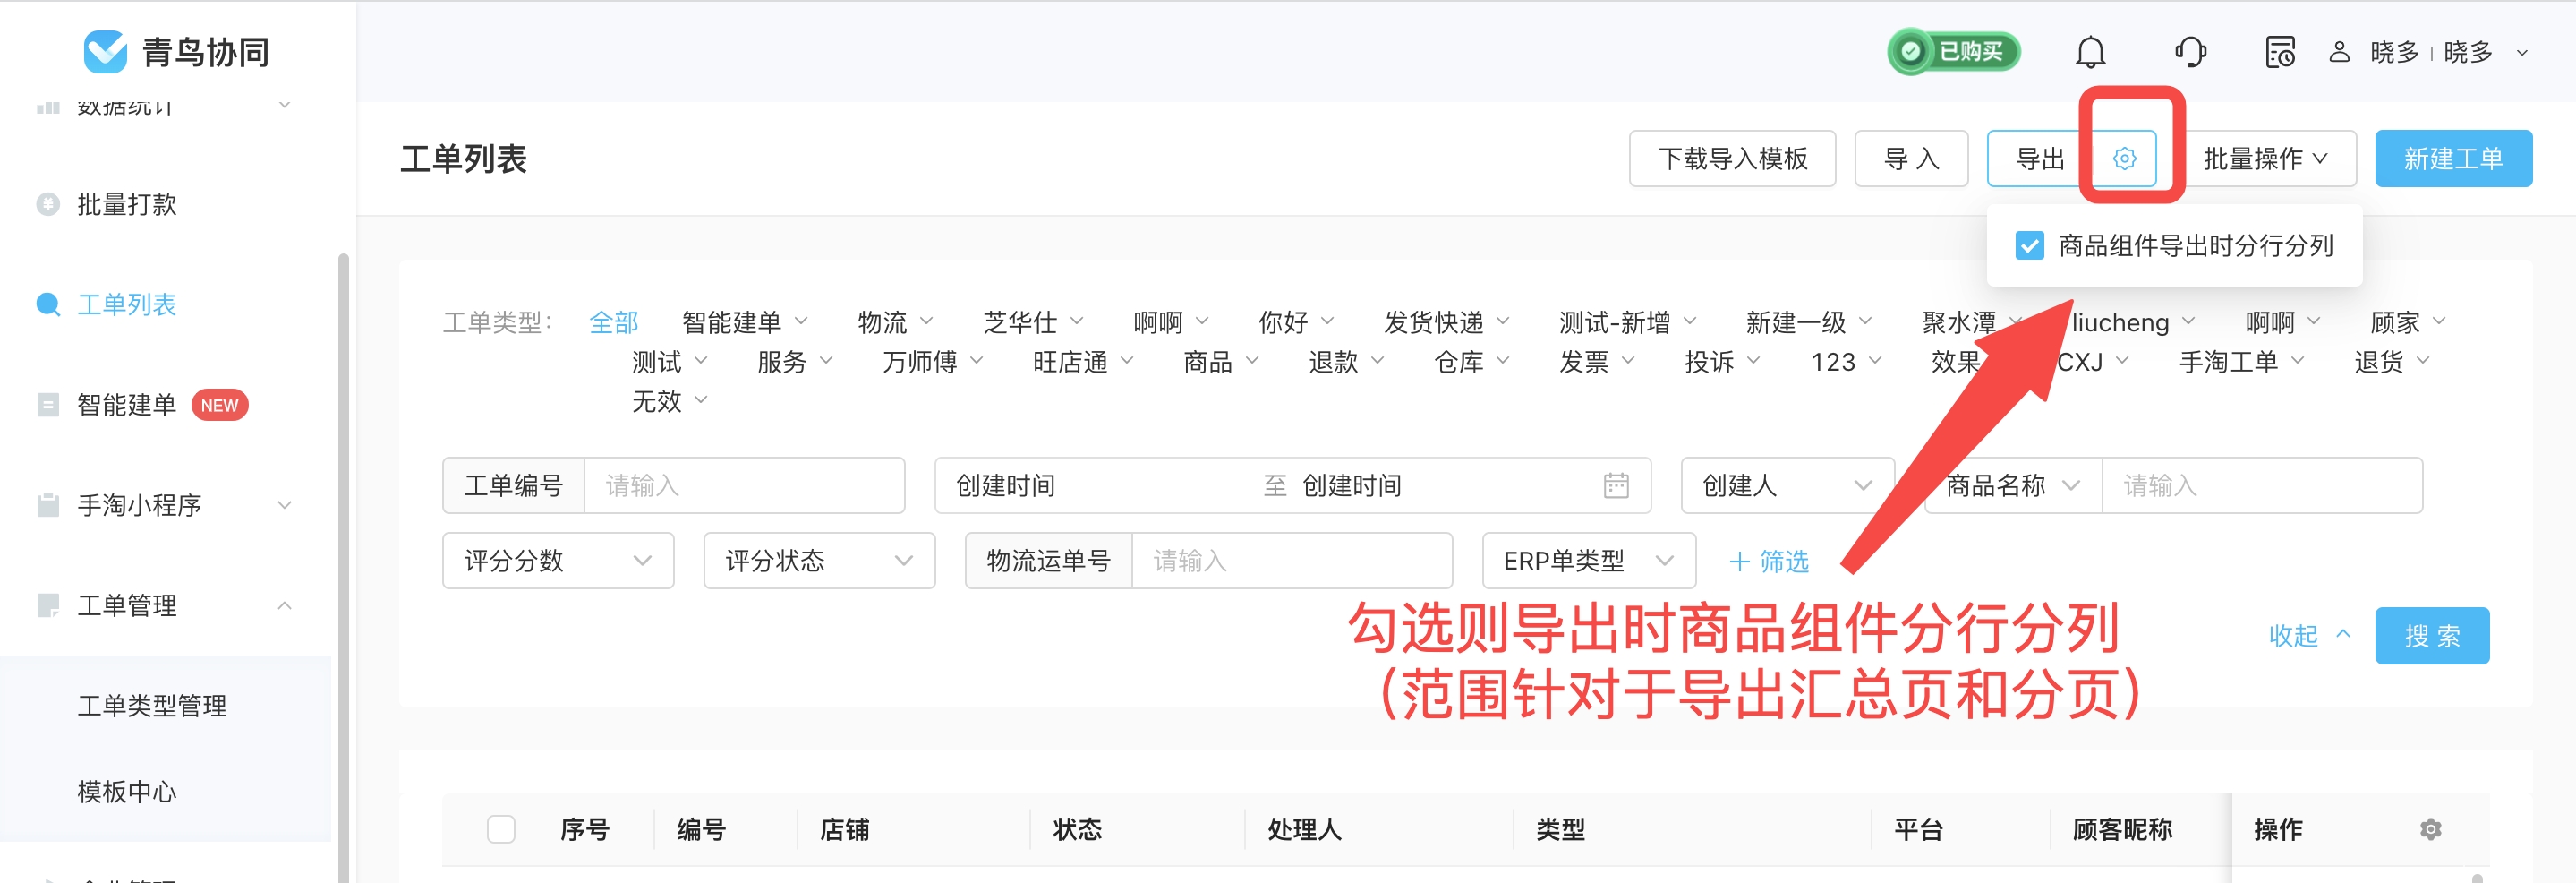Open 评分分数 dropdown
The height and width of the screenshot is (883, 2576).
pos(558,560)
